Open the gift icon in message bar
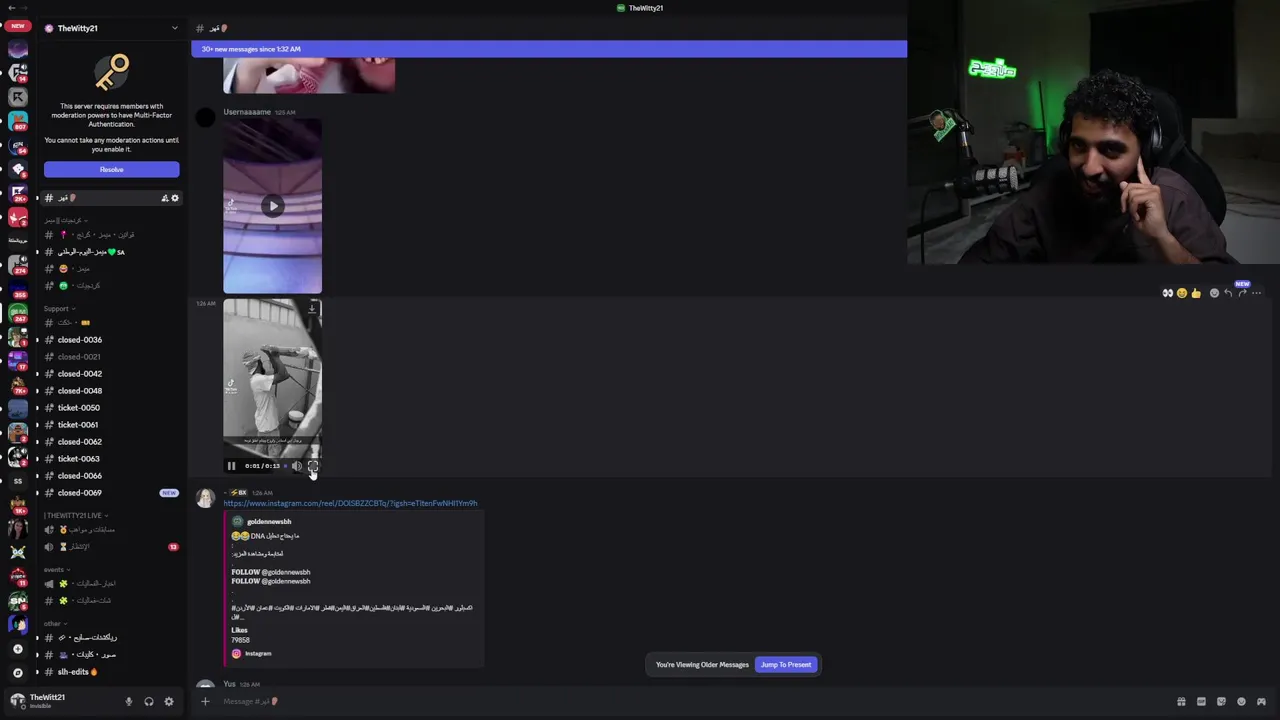Image resolution: width=1280 pixels, height=720 pixels. pyautogui.click(x=1181, y=702)
